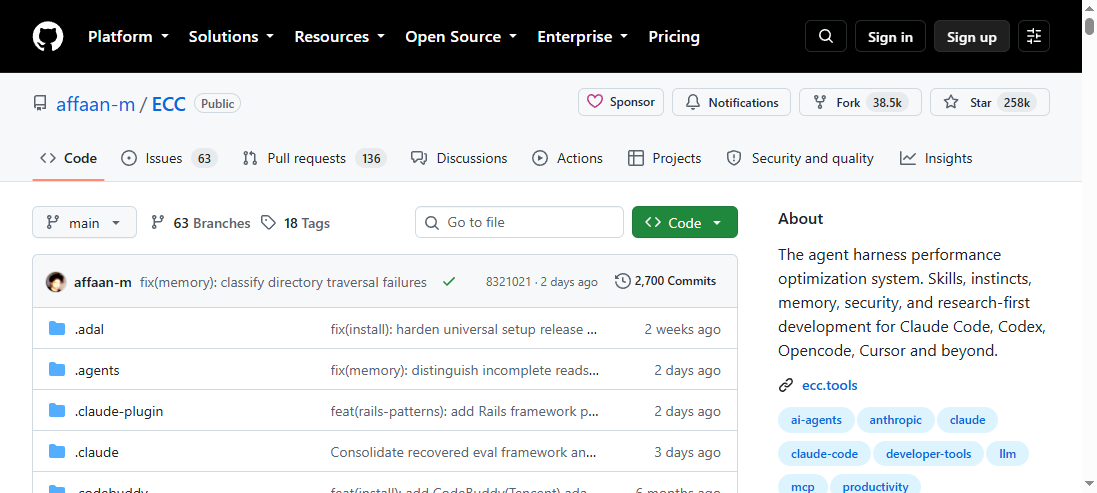Go to the GitHub homepage logo
Viewport: 1097px width, 493px height.
tap(48, 36)
